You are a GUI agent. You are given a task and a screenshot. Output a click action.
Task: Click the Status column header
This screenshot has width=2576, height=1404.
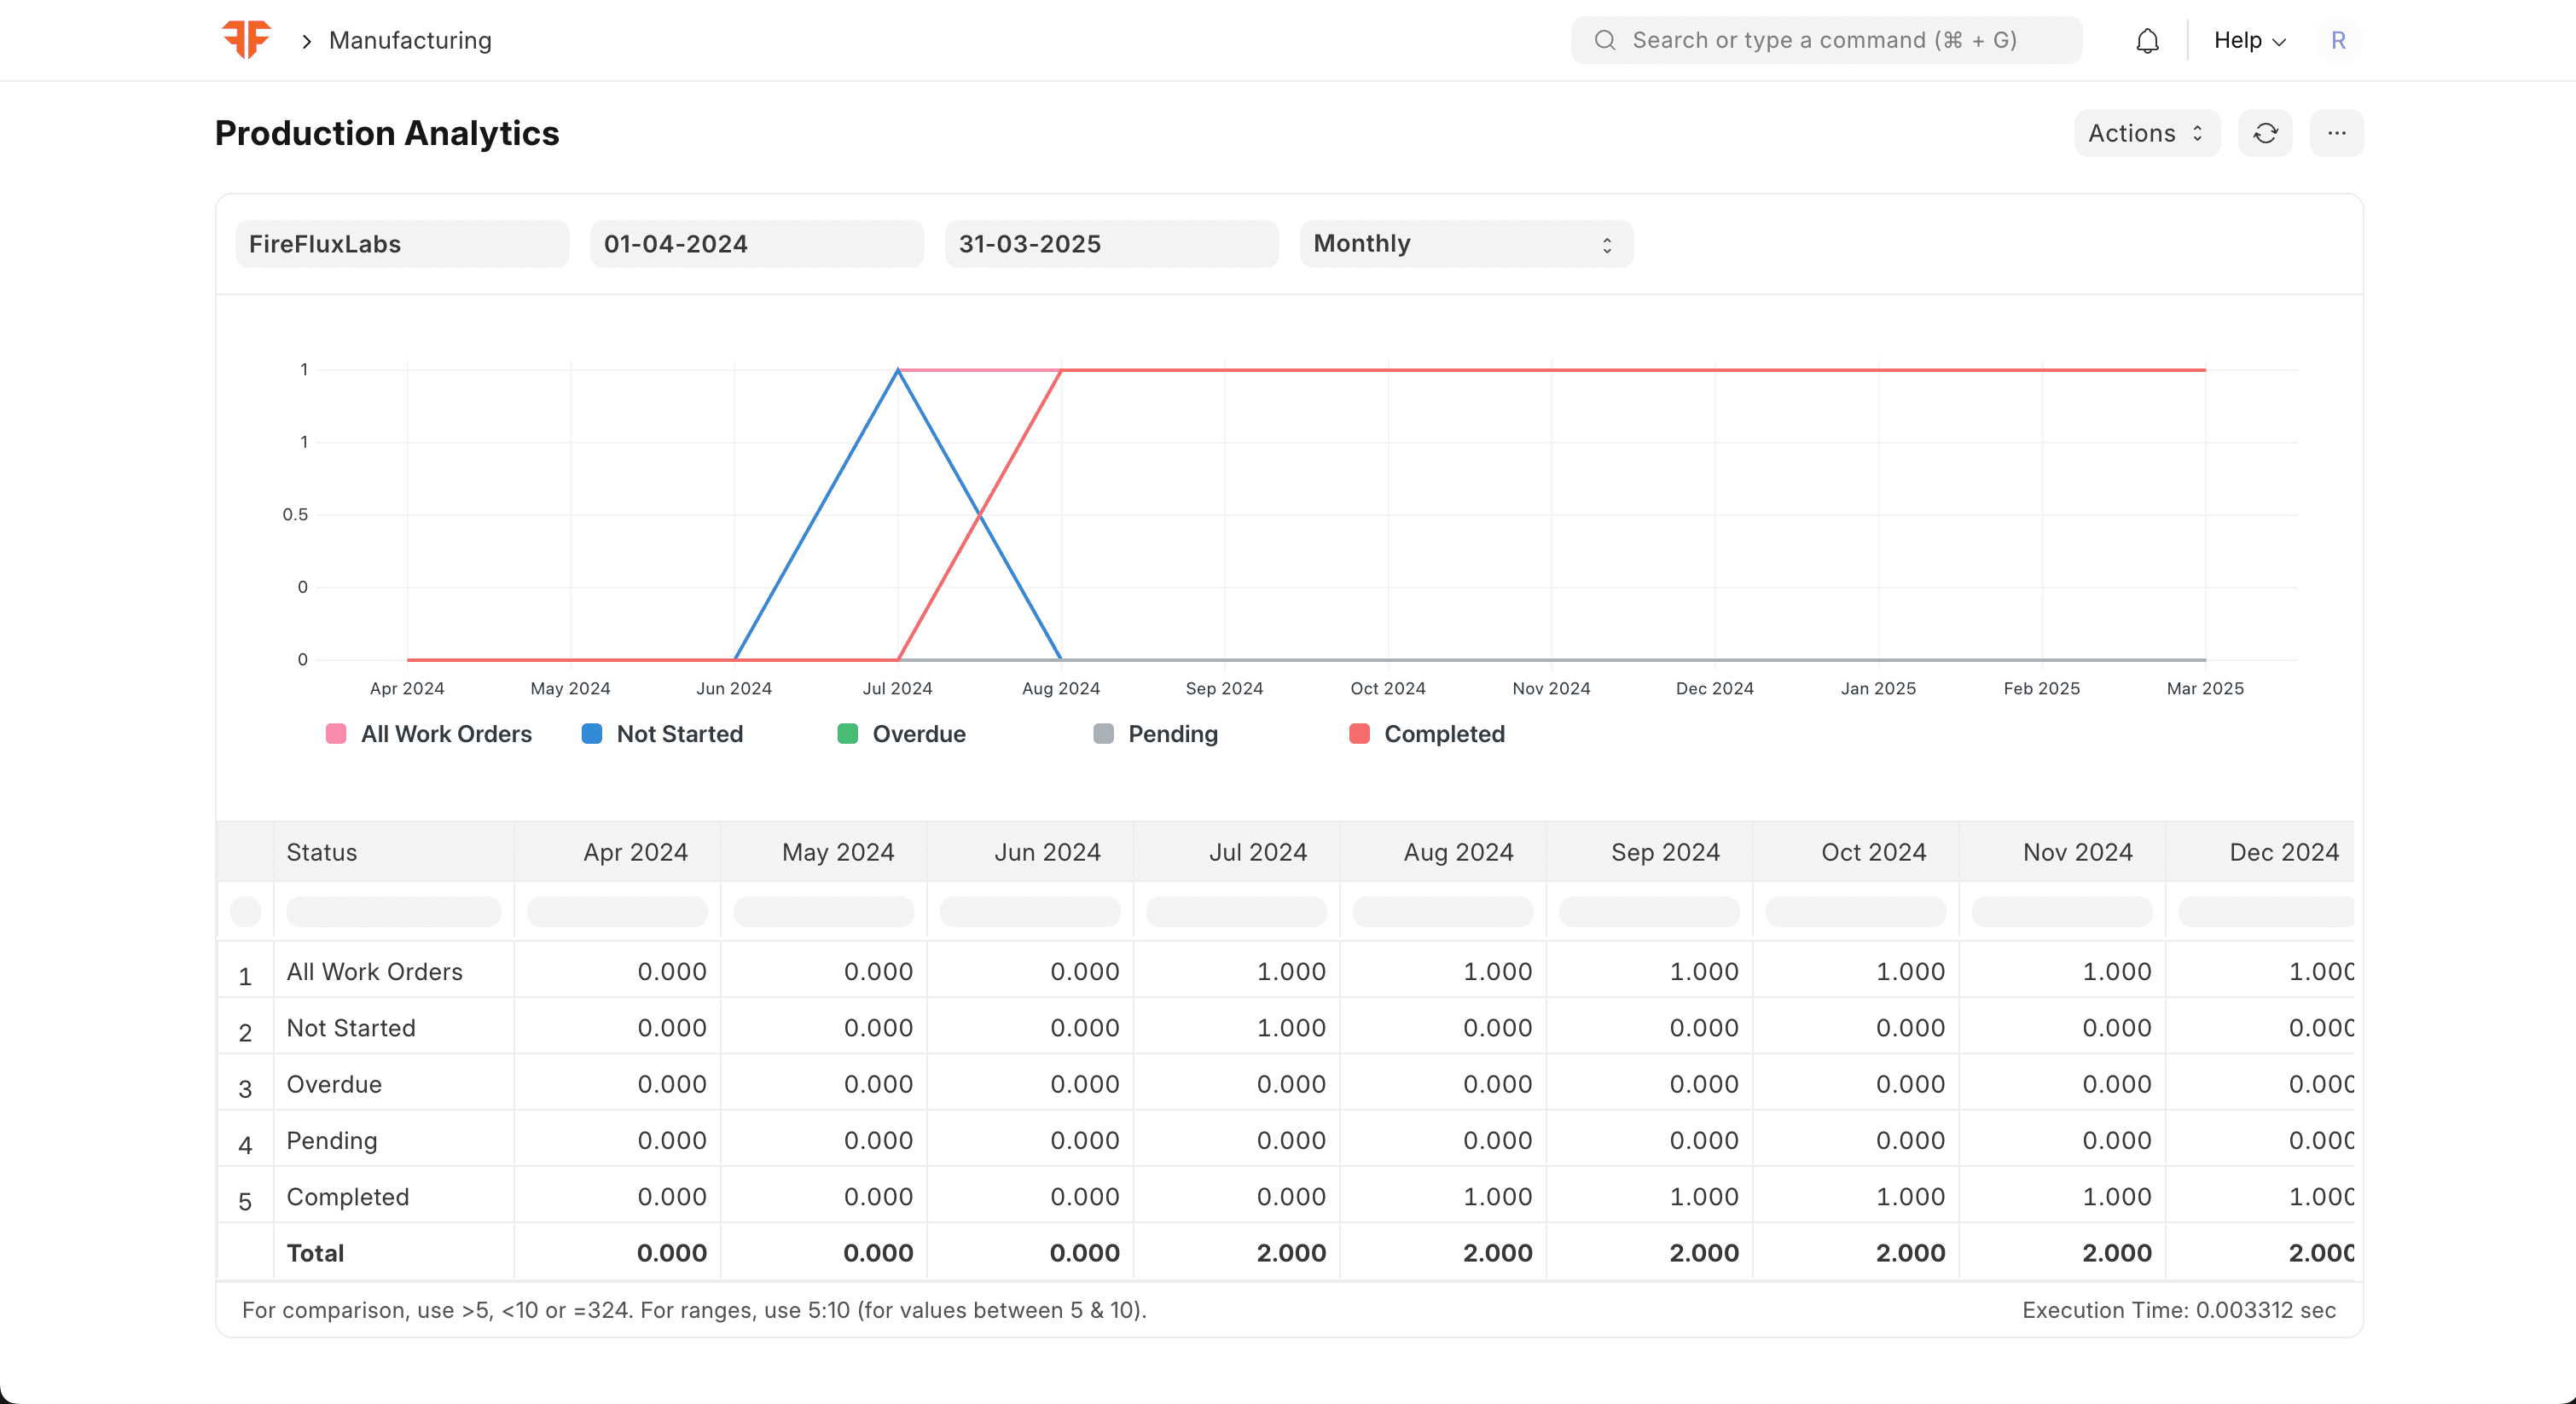coord(394,852)
